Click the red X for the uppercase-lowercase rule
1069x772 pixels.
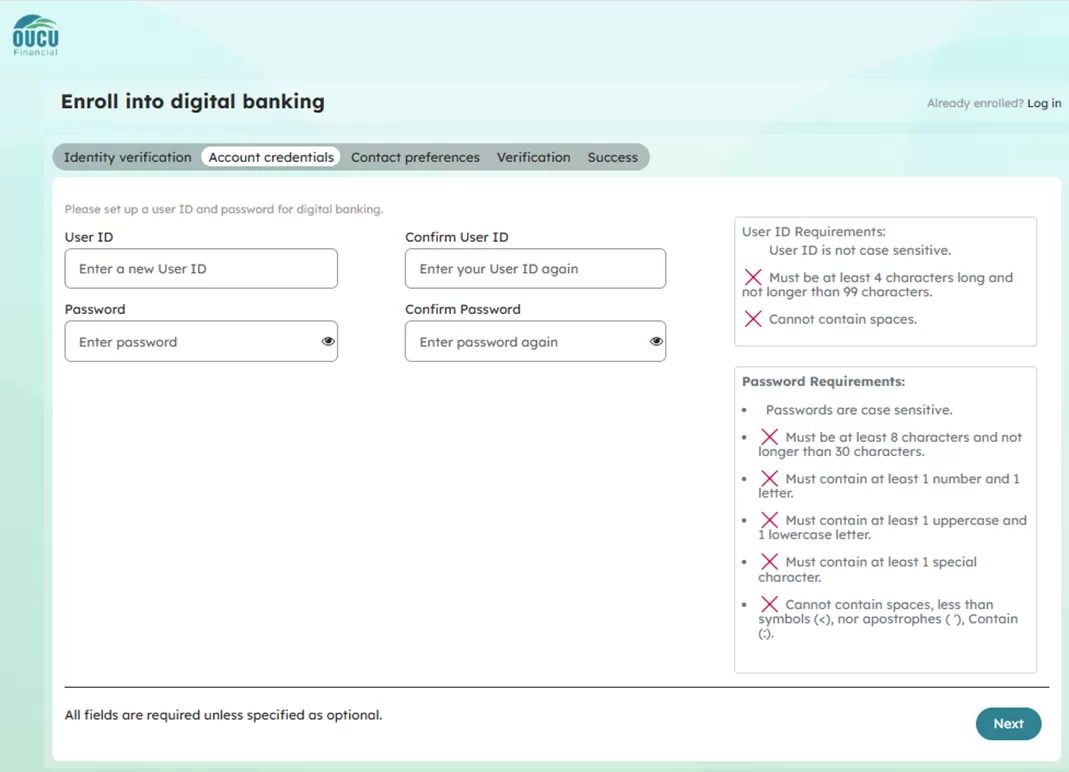769,520
